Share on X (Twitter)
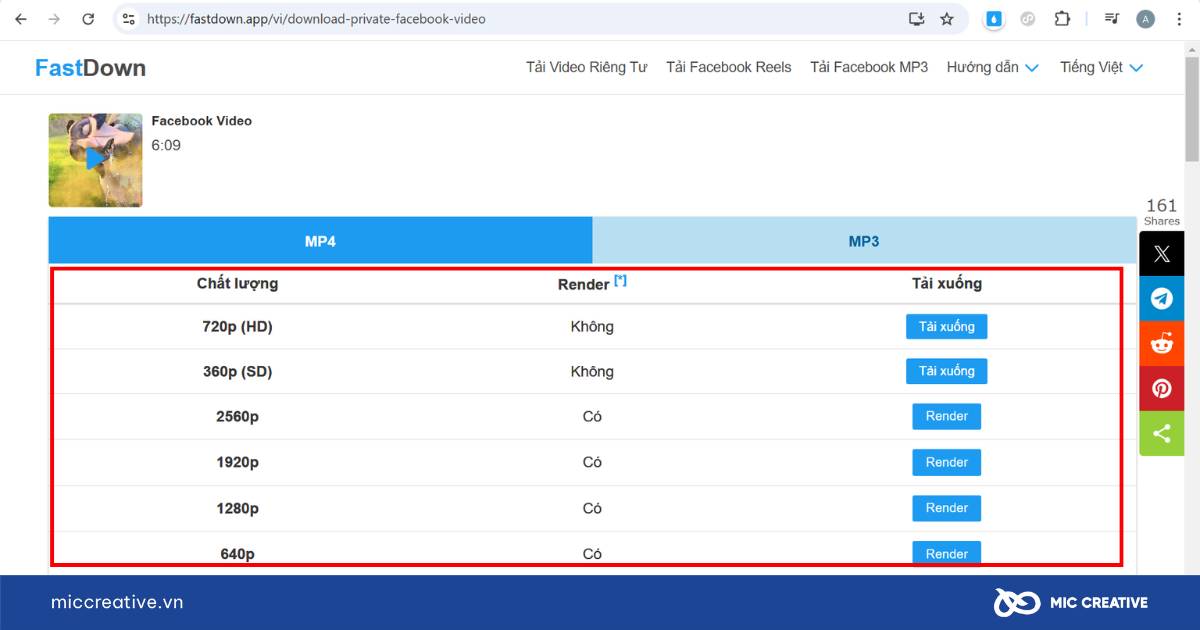1200x630 pixels. [1162, 254]
